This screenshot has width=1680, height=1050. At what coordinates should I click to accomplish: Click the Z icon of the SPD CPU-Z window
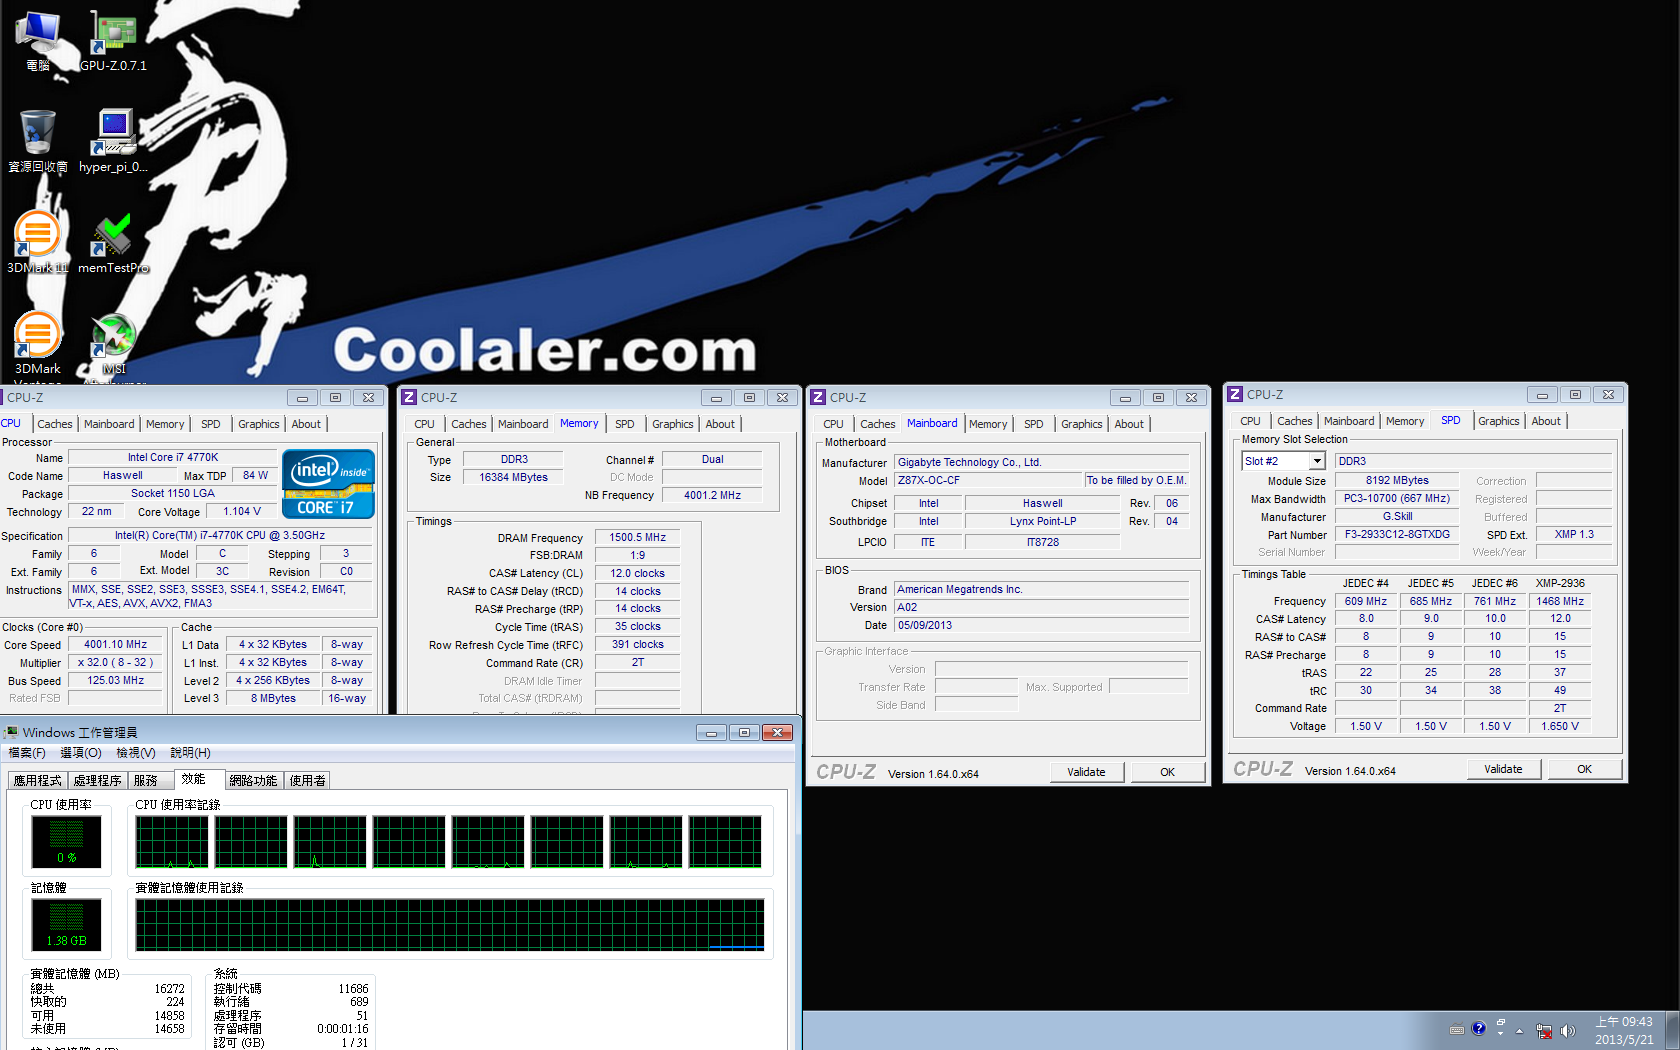coord(1235,394)
